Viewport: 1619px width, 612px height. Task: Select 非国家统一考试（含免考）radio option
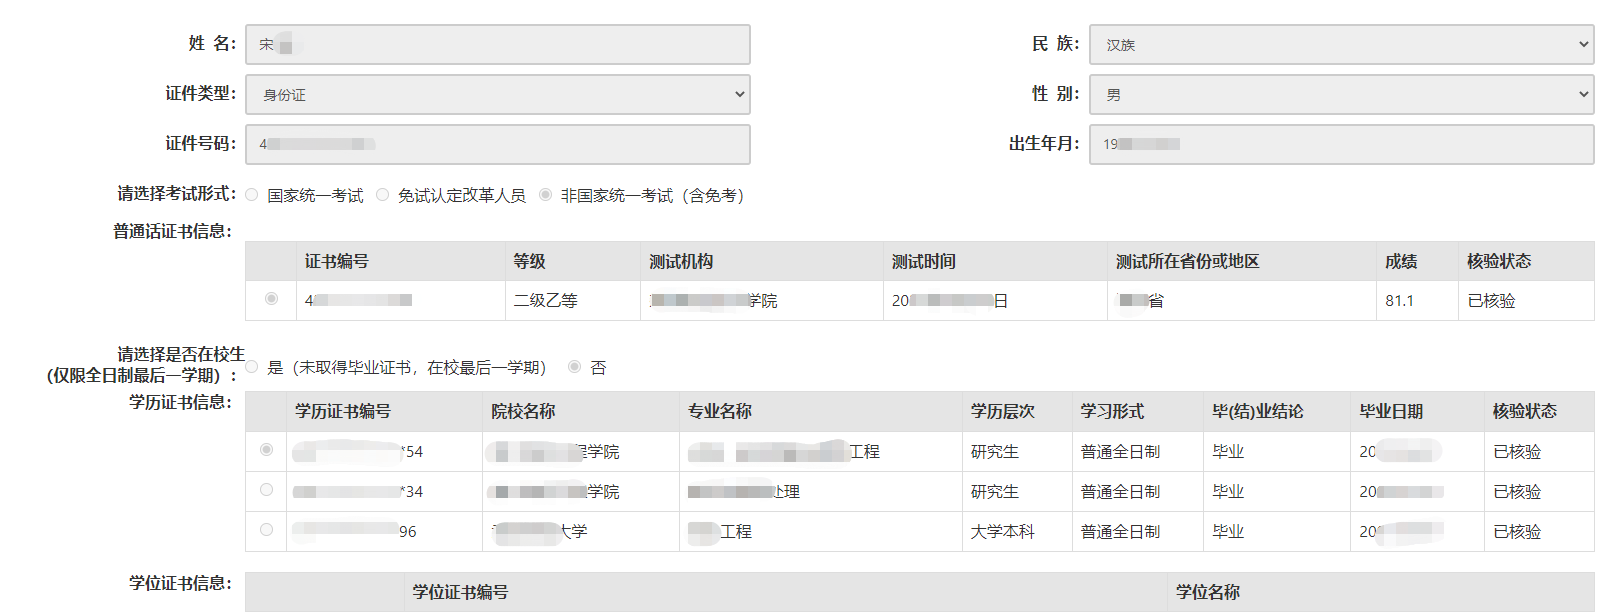(x=545, y=195)
